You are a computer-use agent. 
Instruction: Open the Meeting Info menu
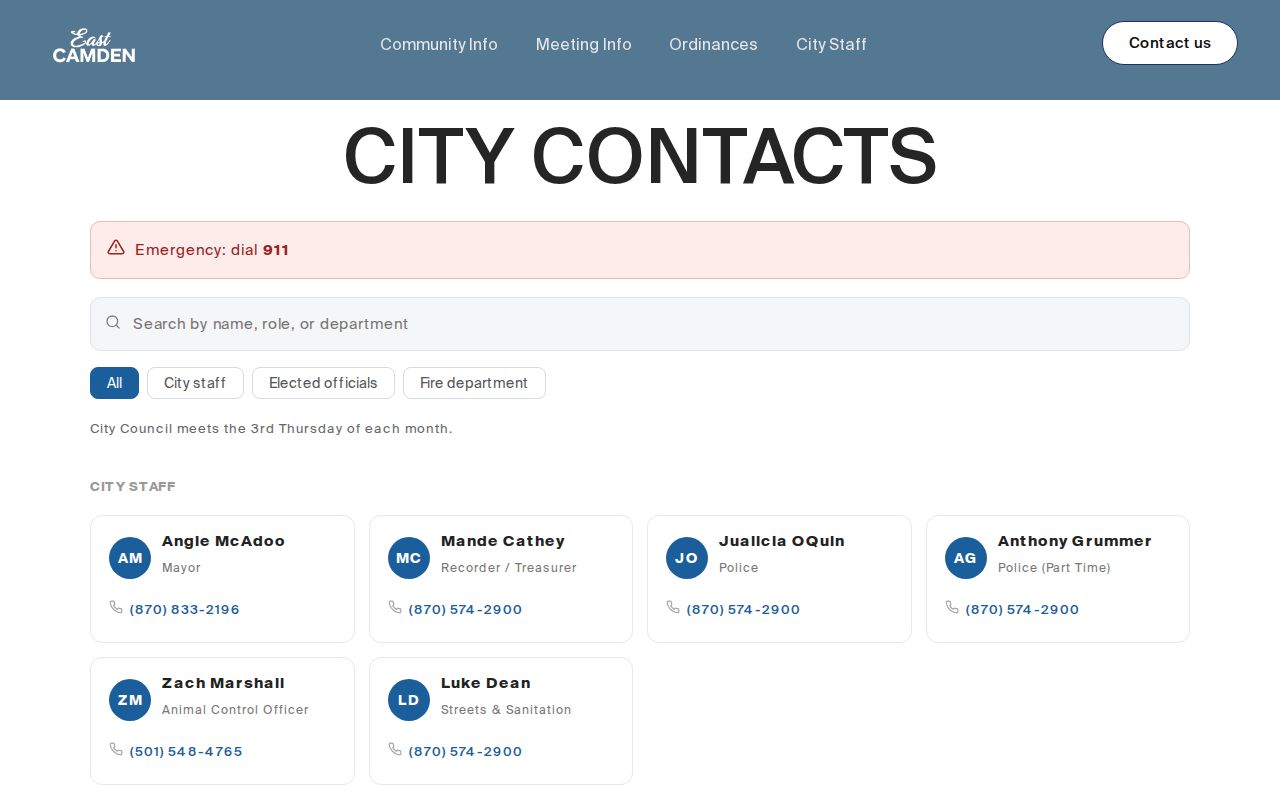tap(584, 44)
